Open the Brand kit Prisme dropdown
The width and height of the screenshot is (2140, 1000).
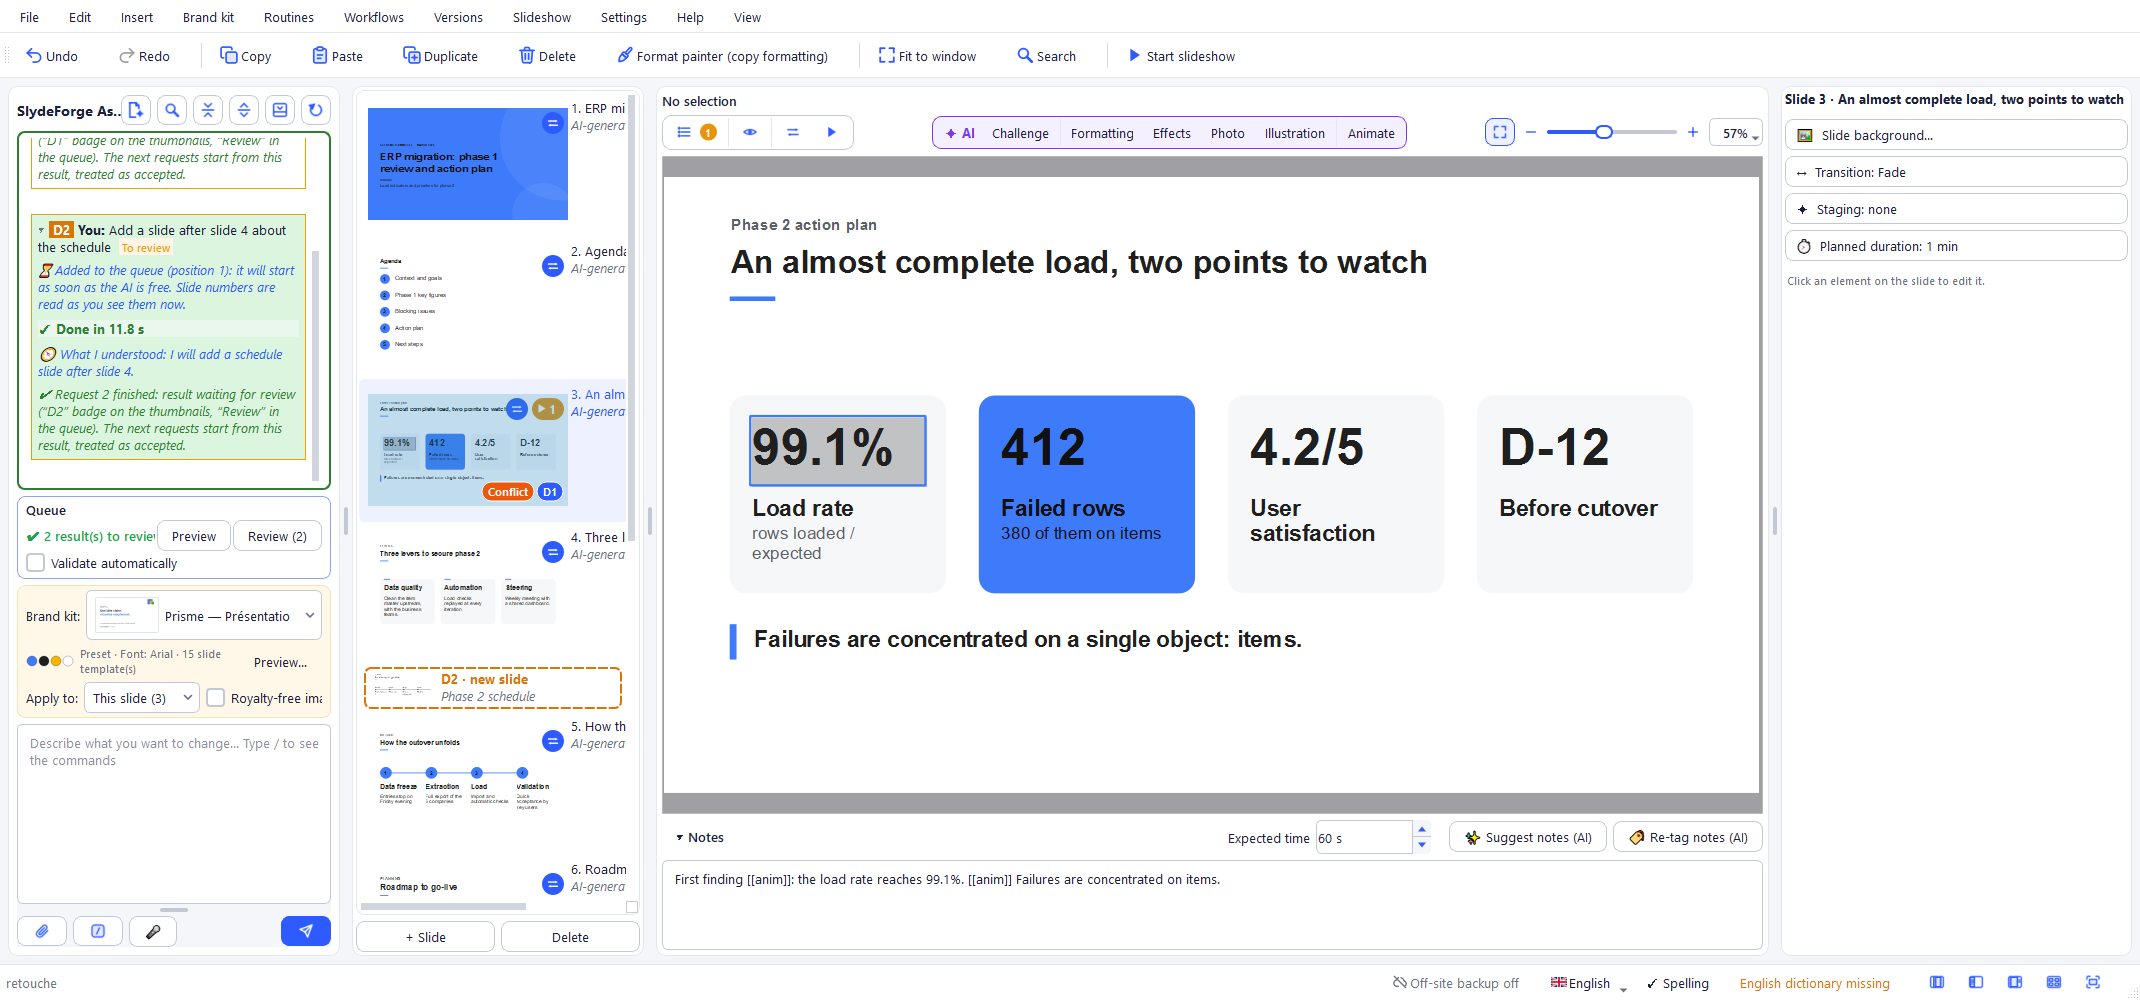pyautogui.click(x=204, y=616)
